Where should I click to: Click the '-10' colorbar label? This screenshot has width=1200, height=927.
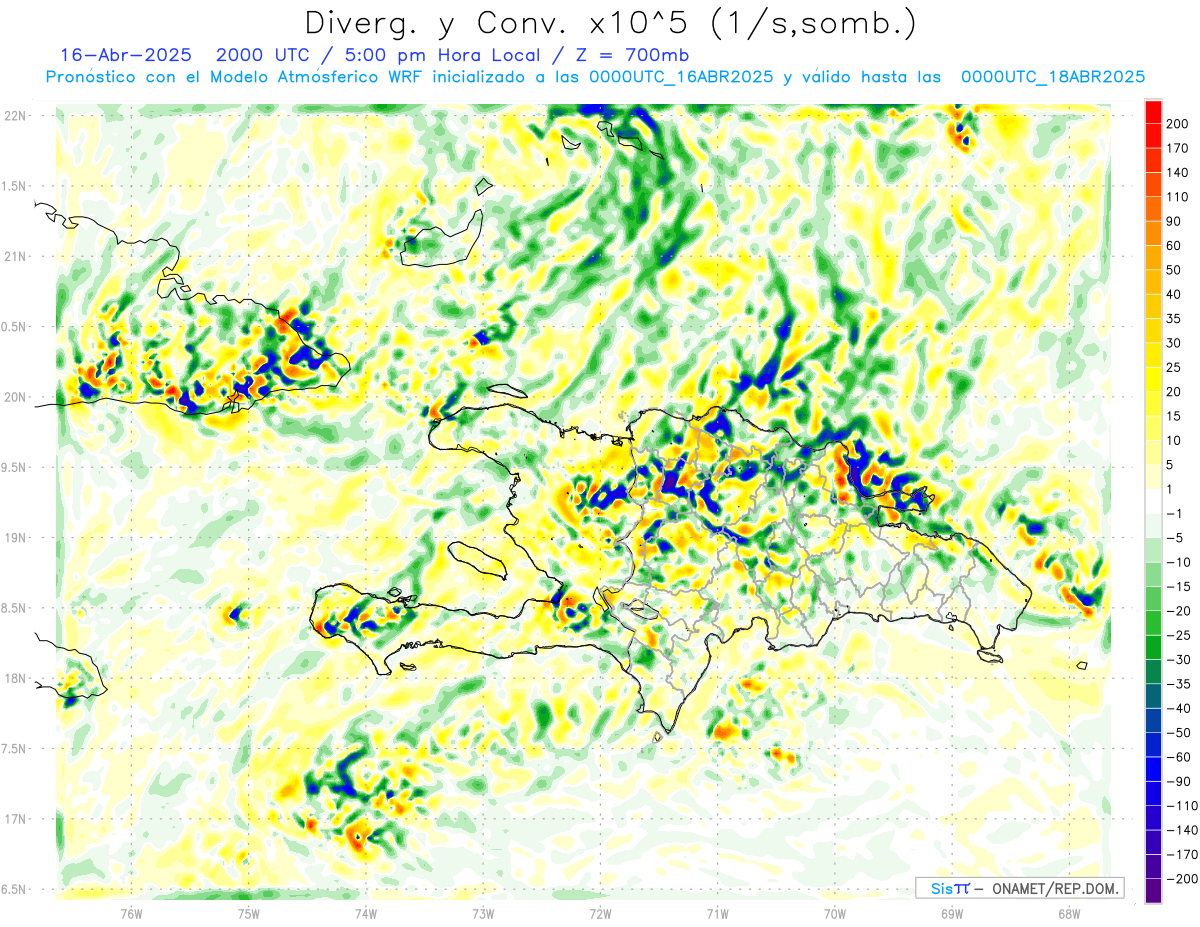click(x=1178, y=563)
